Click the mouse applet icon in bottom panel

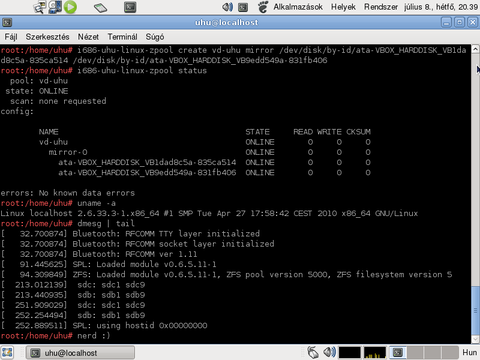312,352
